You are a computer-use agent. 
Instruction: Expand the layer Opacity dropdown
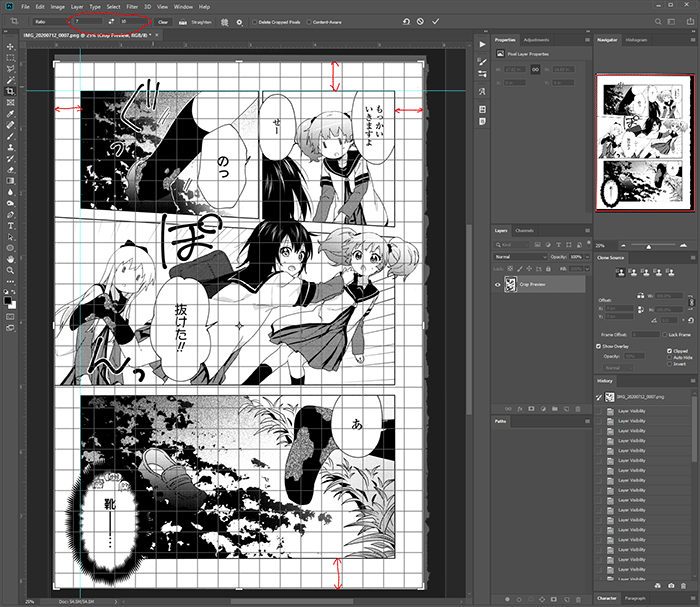tap(587, 257)
